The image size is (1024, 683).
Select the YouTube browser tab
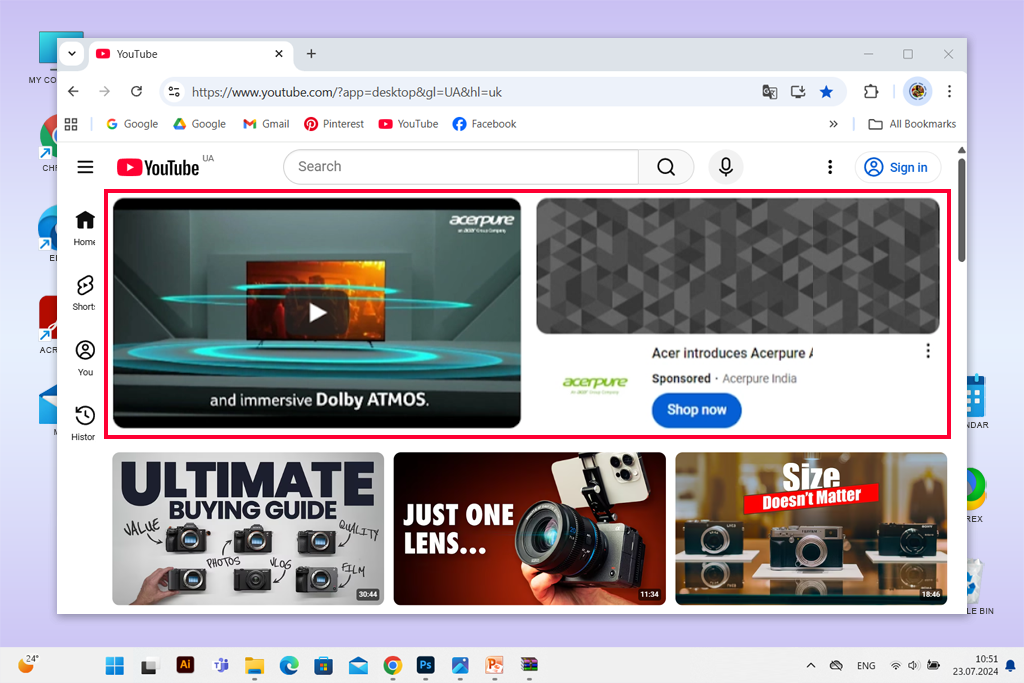point(189,54)
